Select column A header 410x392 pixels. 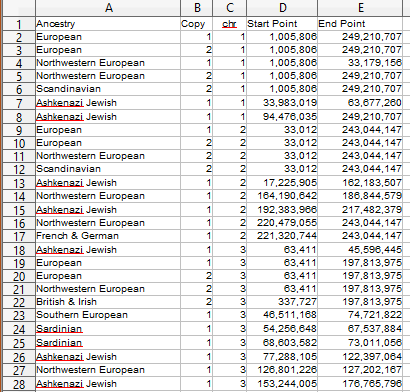pyautogui.click(x=108, y=8)
